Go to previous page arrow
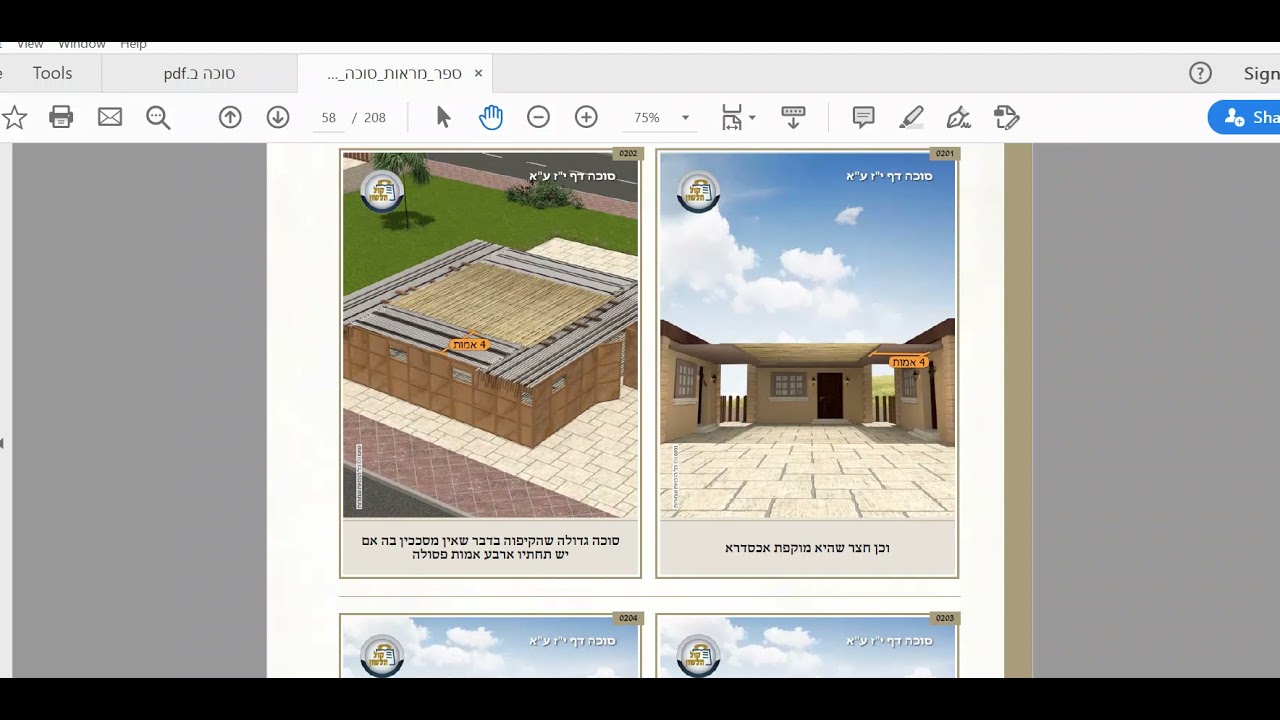 230,118
